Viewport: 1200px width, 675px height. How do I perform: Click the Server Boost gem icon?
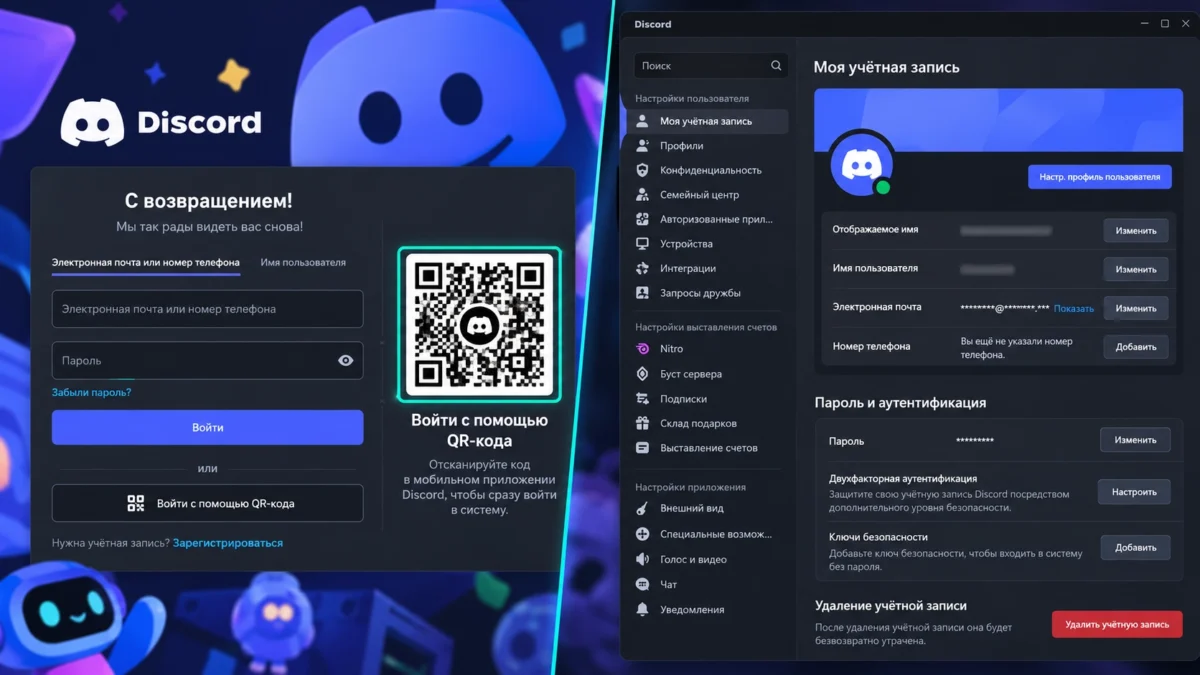tap(642, 374)
